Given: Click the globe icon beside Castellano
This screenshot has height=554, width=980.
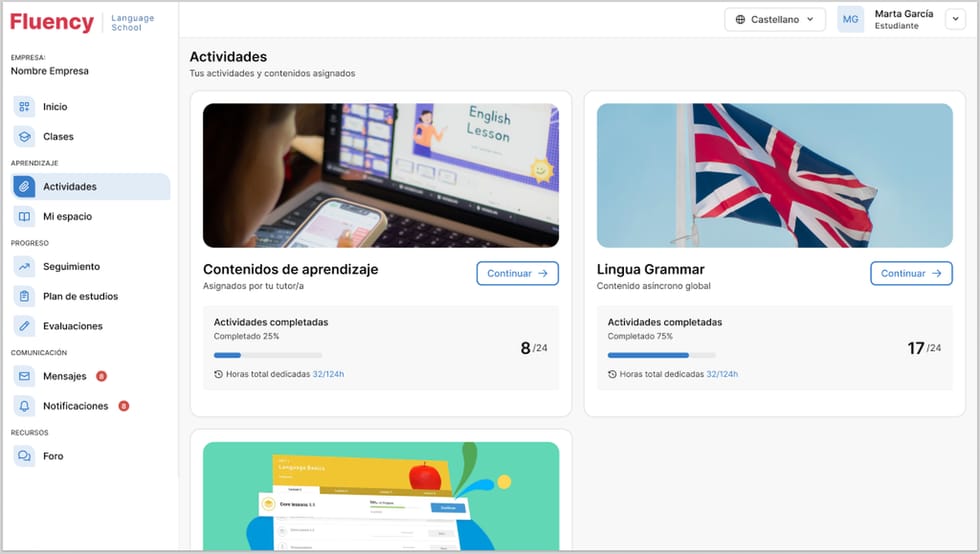Looking at the screenshot, I should (x=740, y=19).
